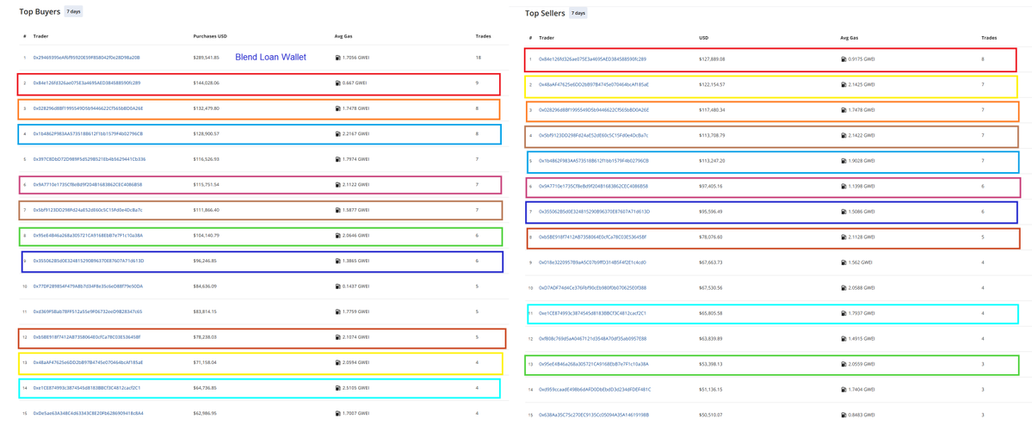This screenshot has width=1032, height=425.
Task: Click gas pump icon in top buyer row 1
Action: 338,57
